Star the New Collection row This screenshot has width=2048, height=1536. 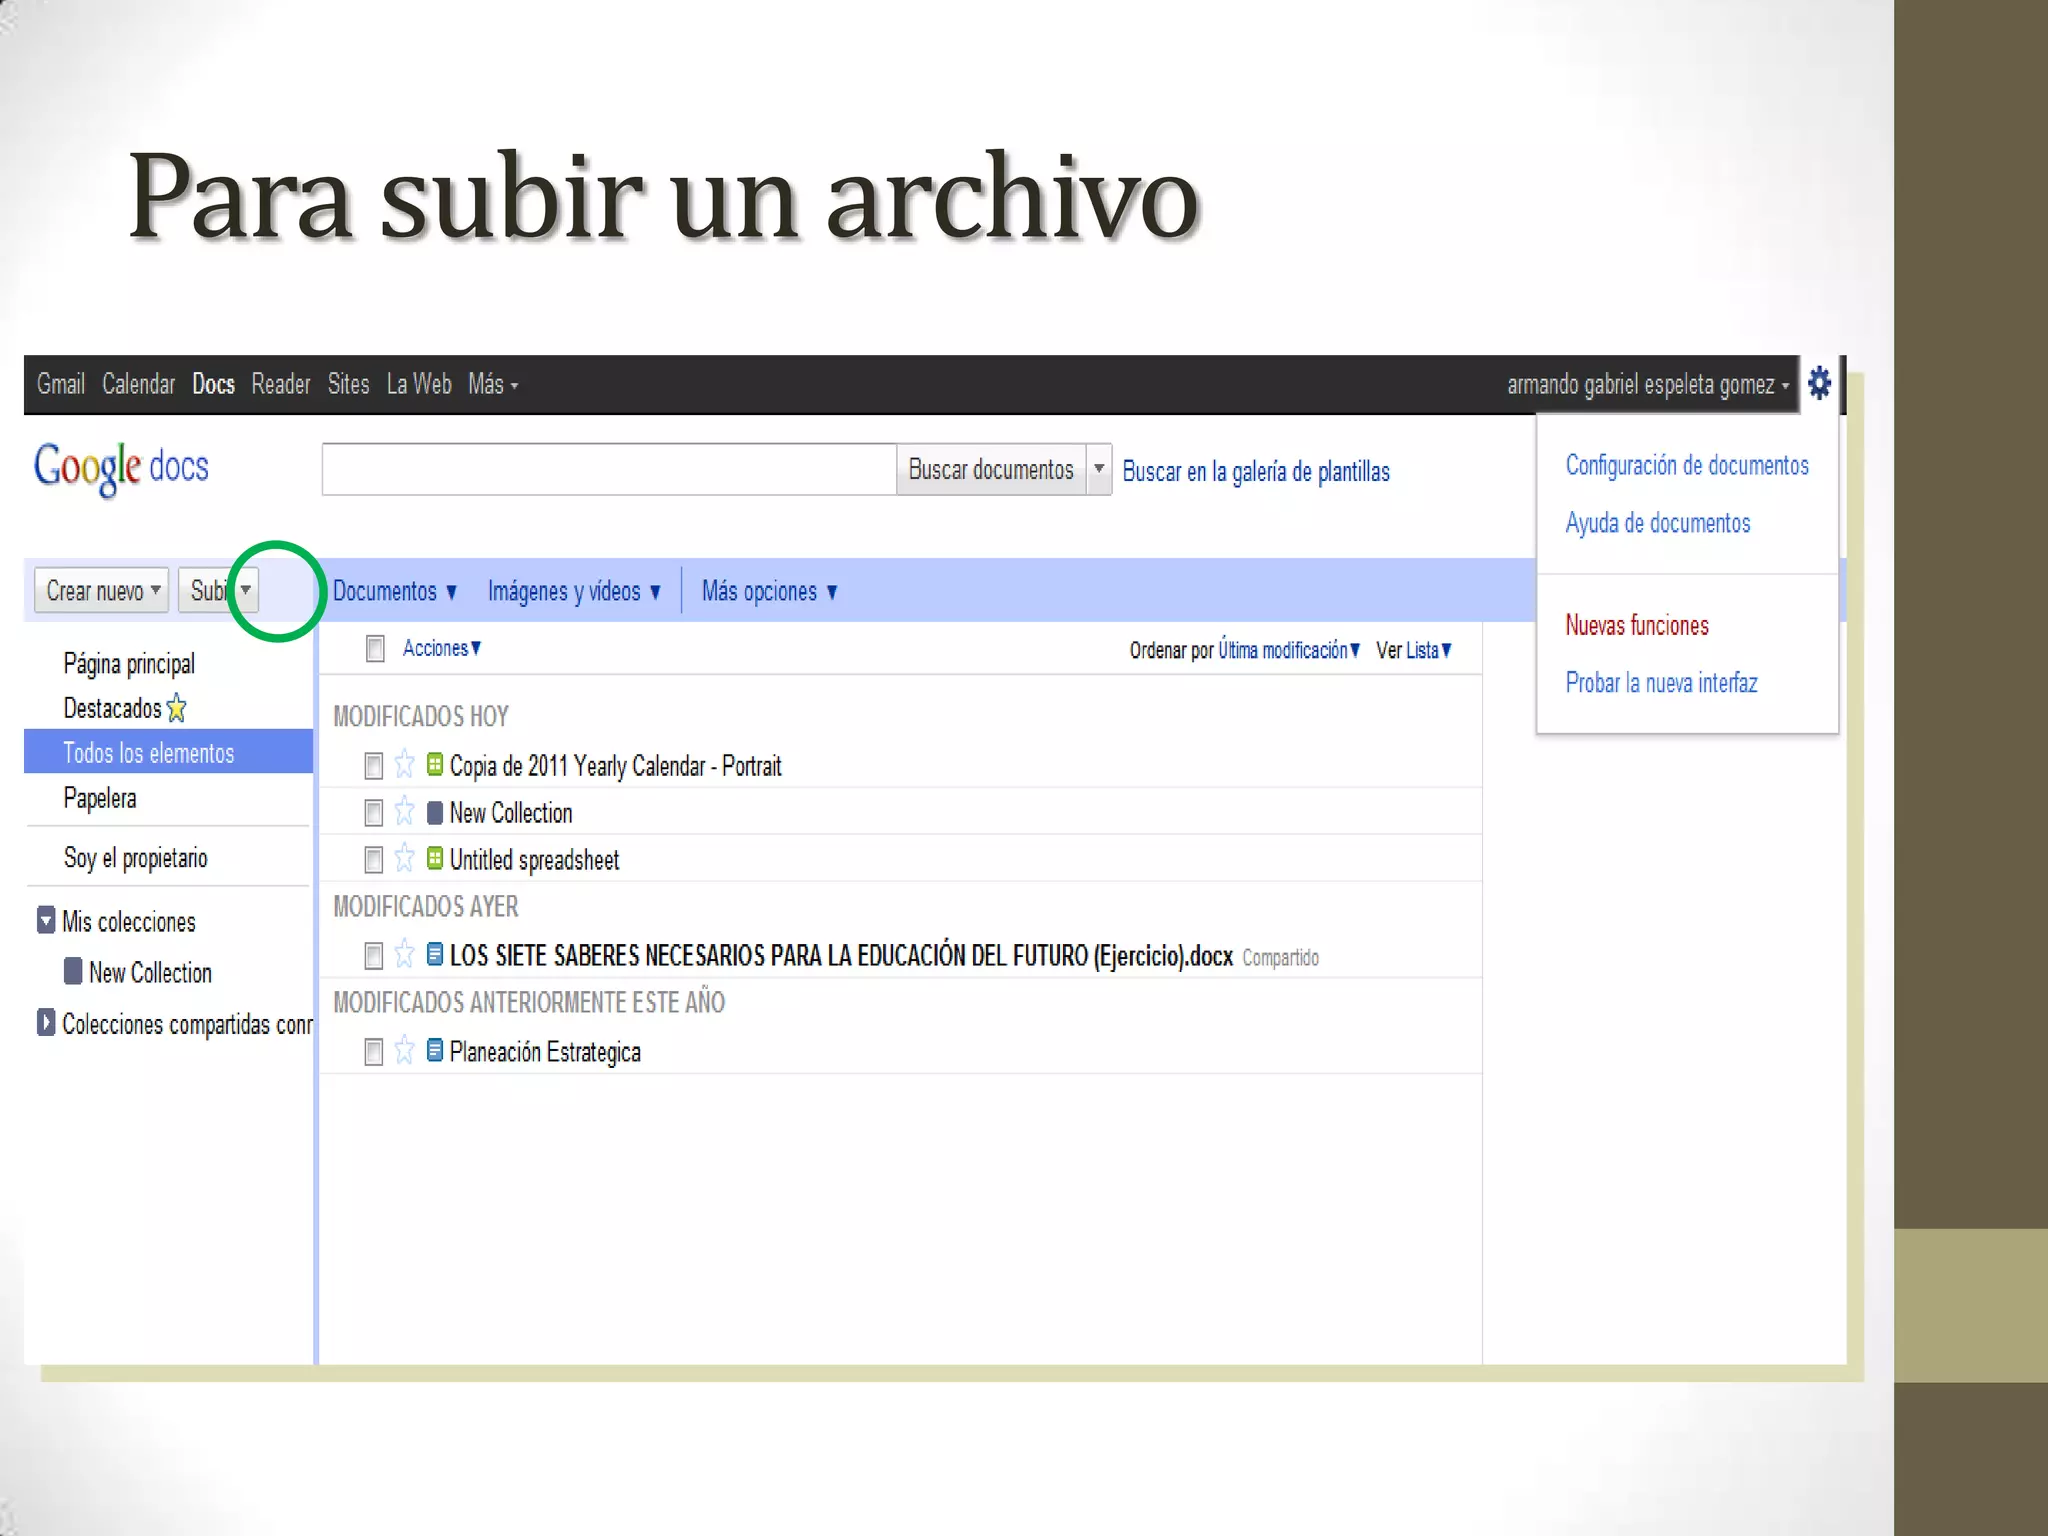click(x=404, y=811)
